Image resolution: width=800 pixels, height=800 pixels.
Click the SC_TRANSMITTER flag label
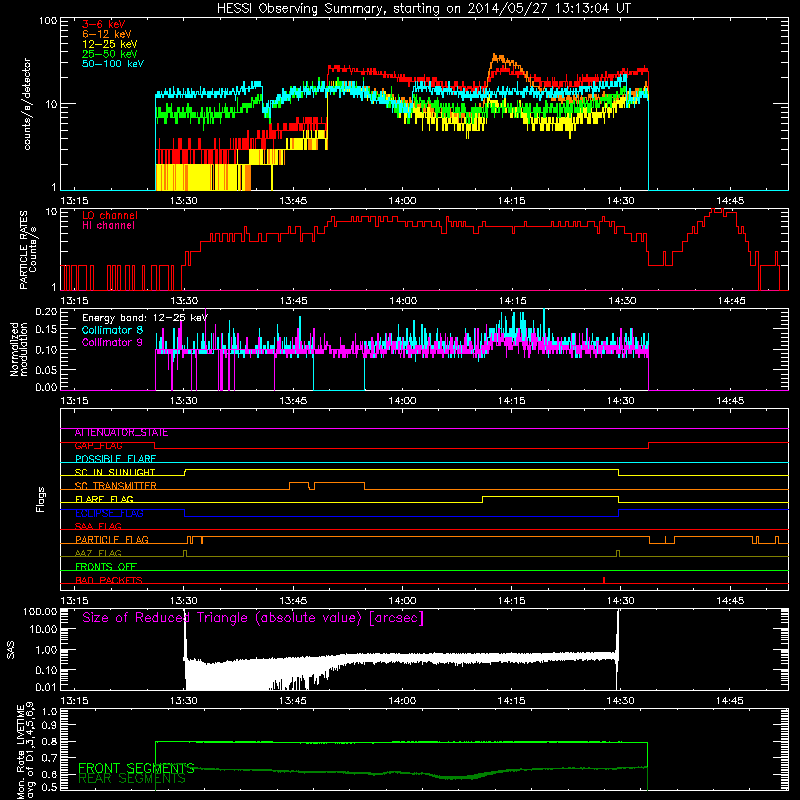click(x=115, y=486)
